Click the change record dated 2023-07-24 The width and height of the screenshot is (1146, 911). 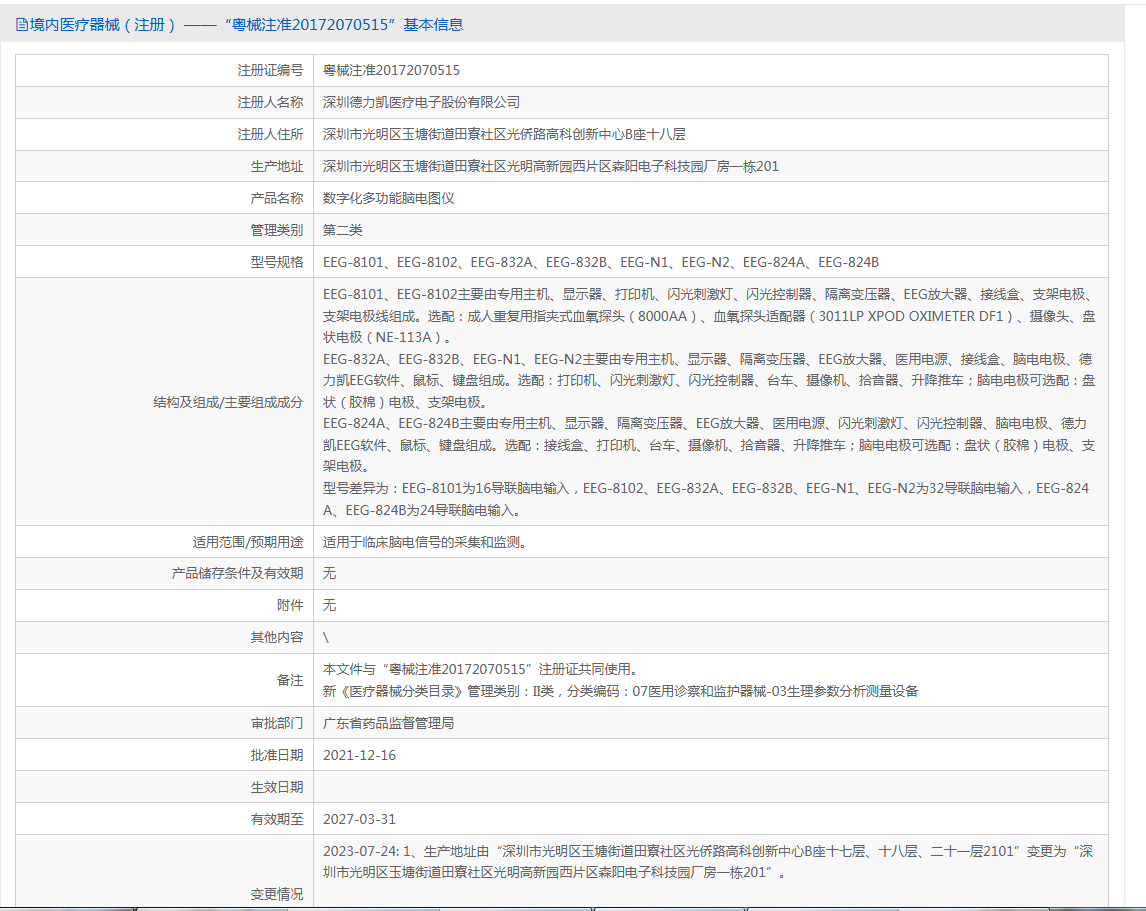point(708,862)
